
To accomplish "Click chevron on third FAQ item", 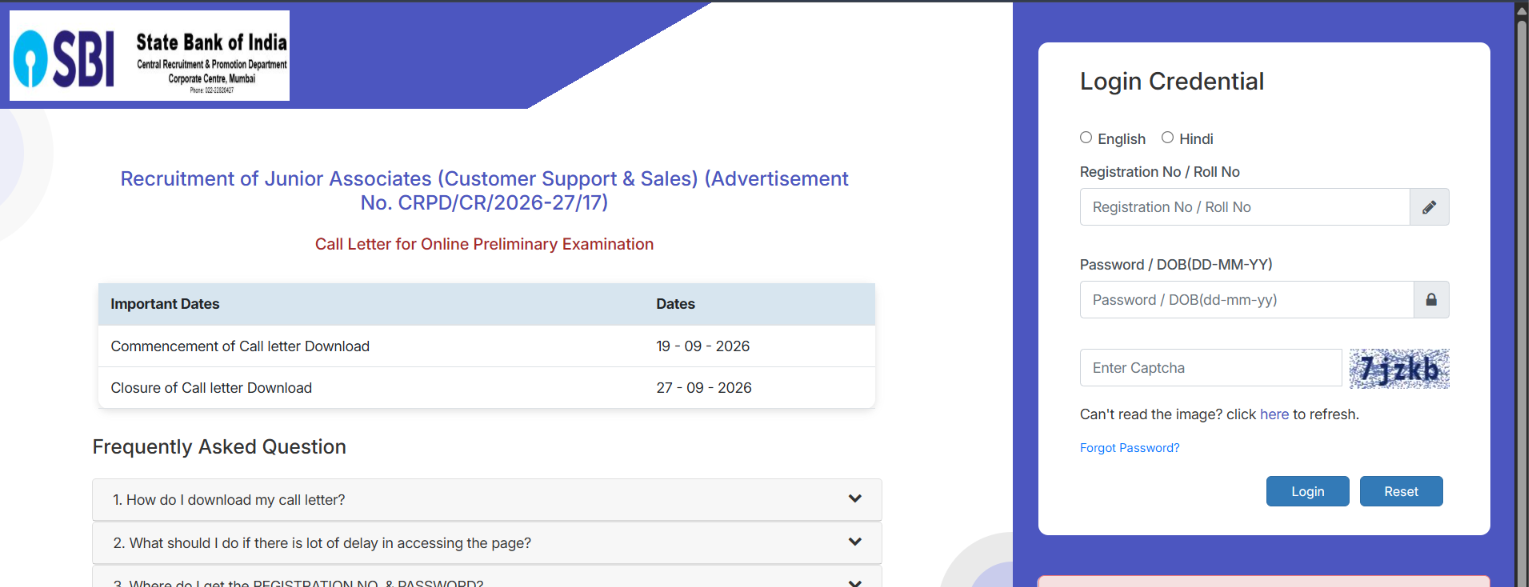I will click(x=855, y=583).
